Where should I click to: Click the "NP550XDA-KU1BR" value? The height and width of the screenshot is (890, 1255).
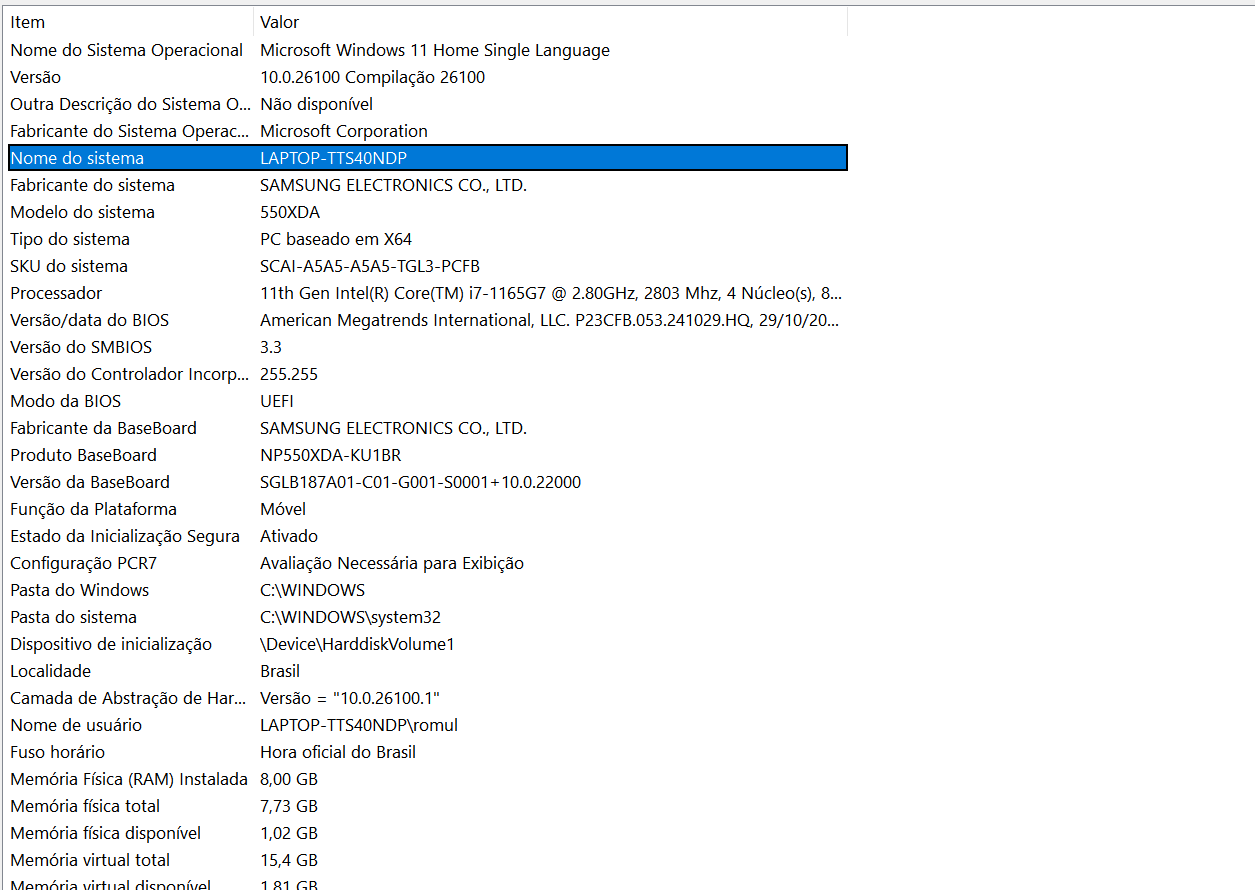[x=330, y=455]
